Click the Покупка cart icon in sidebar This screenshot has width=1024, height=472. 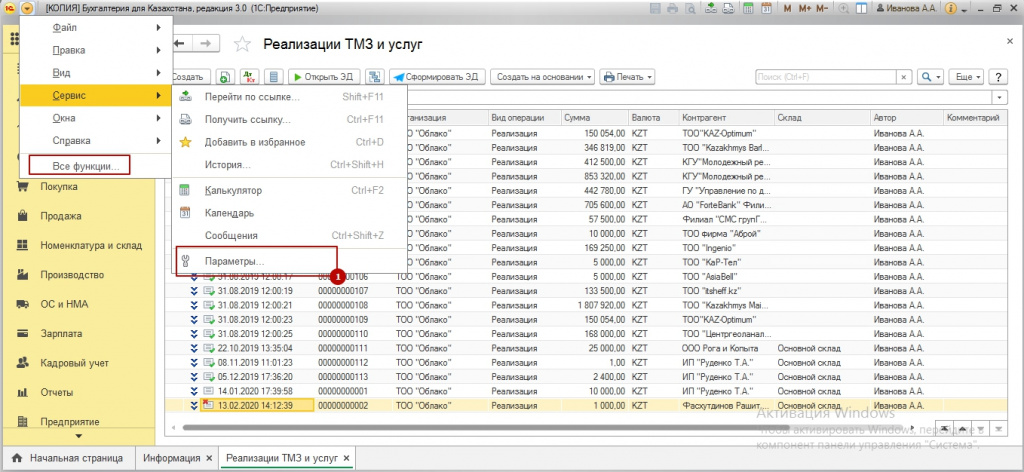pos(23,187)
